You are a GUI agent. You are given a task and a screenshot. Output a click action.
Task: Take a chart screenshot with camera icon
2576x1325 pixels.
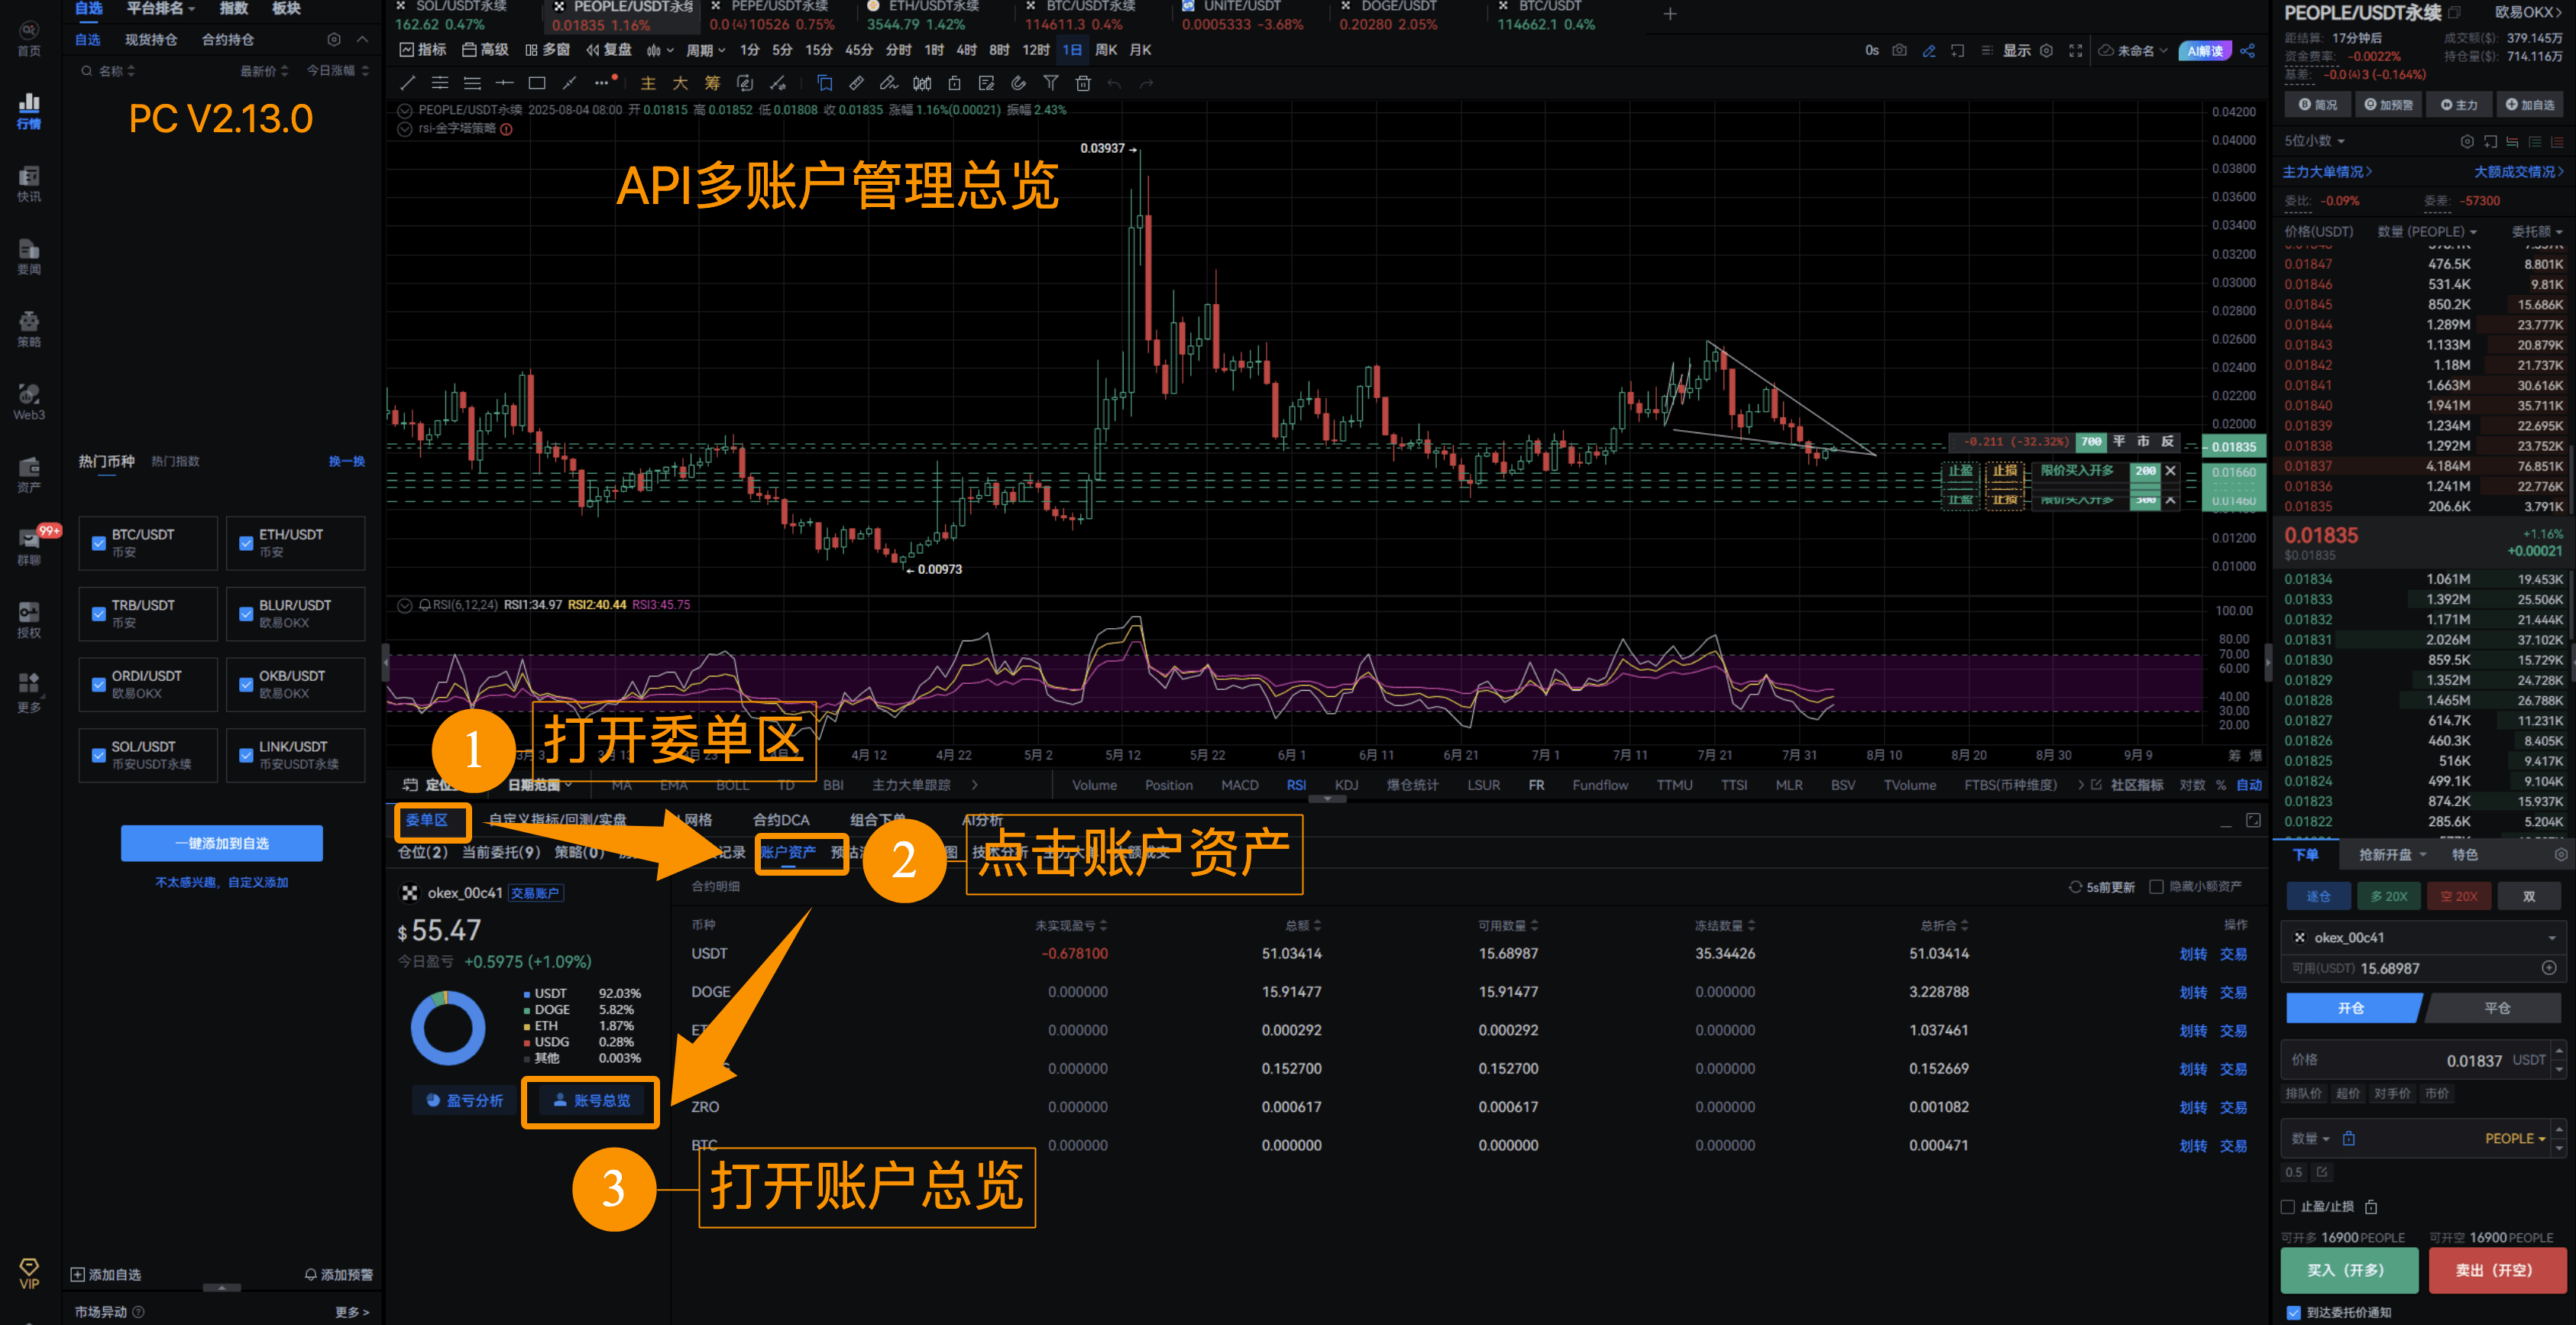(1899, 50)
